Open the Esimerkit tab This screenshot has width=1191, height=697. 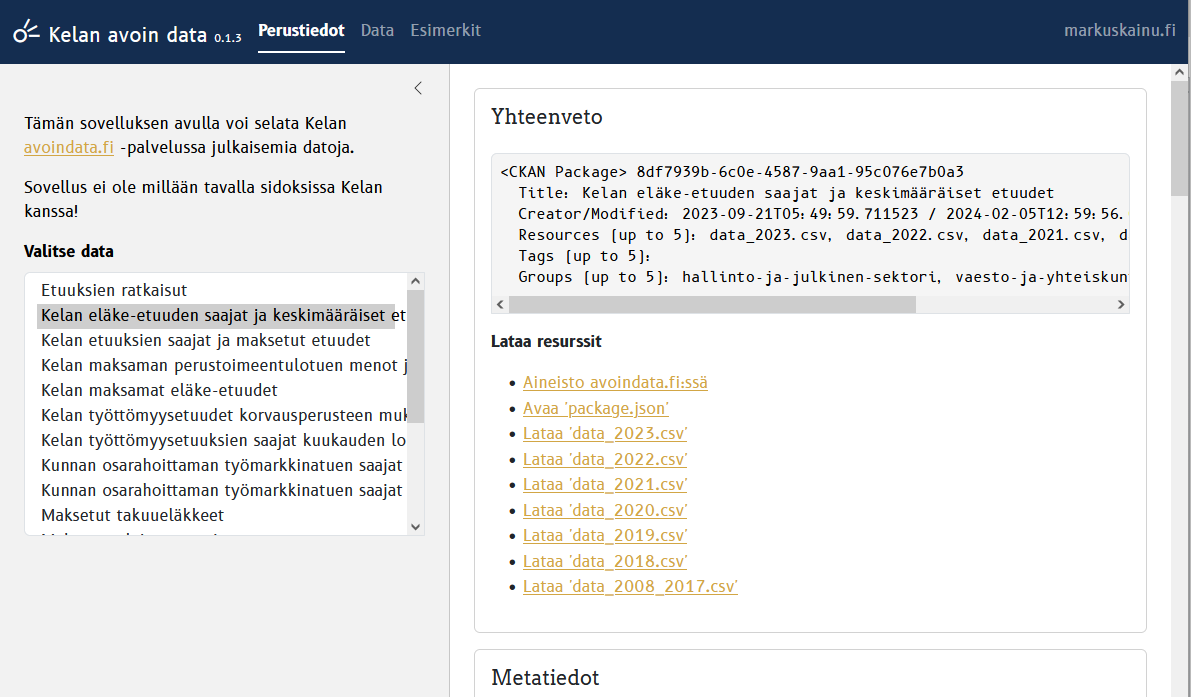[x=445, y=31]
